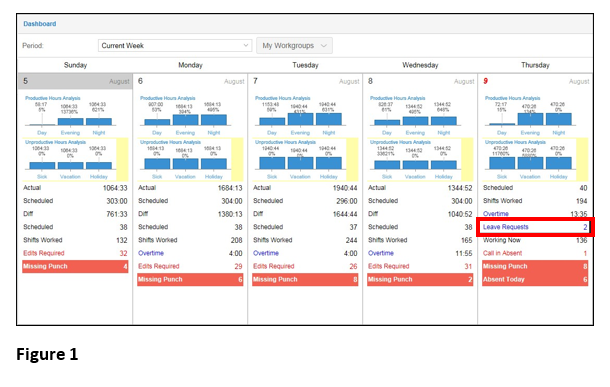
Task: Open Sunday's Missing Punch bar
Action: (x=75, y=266)
